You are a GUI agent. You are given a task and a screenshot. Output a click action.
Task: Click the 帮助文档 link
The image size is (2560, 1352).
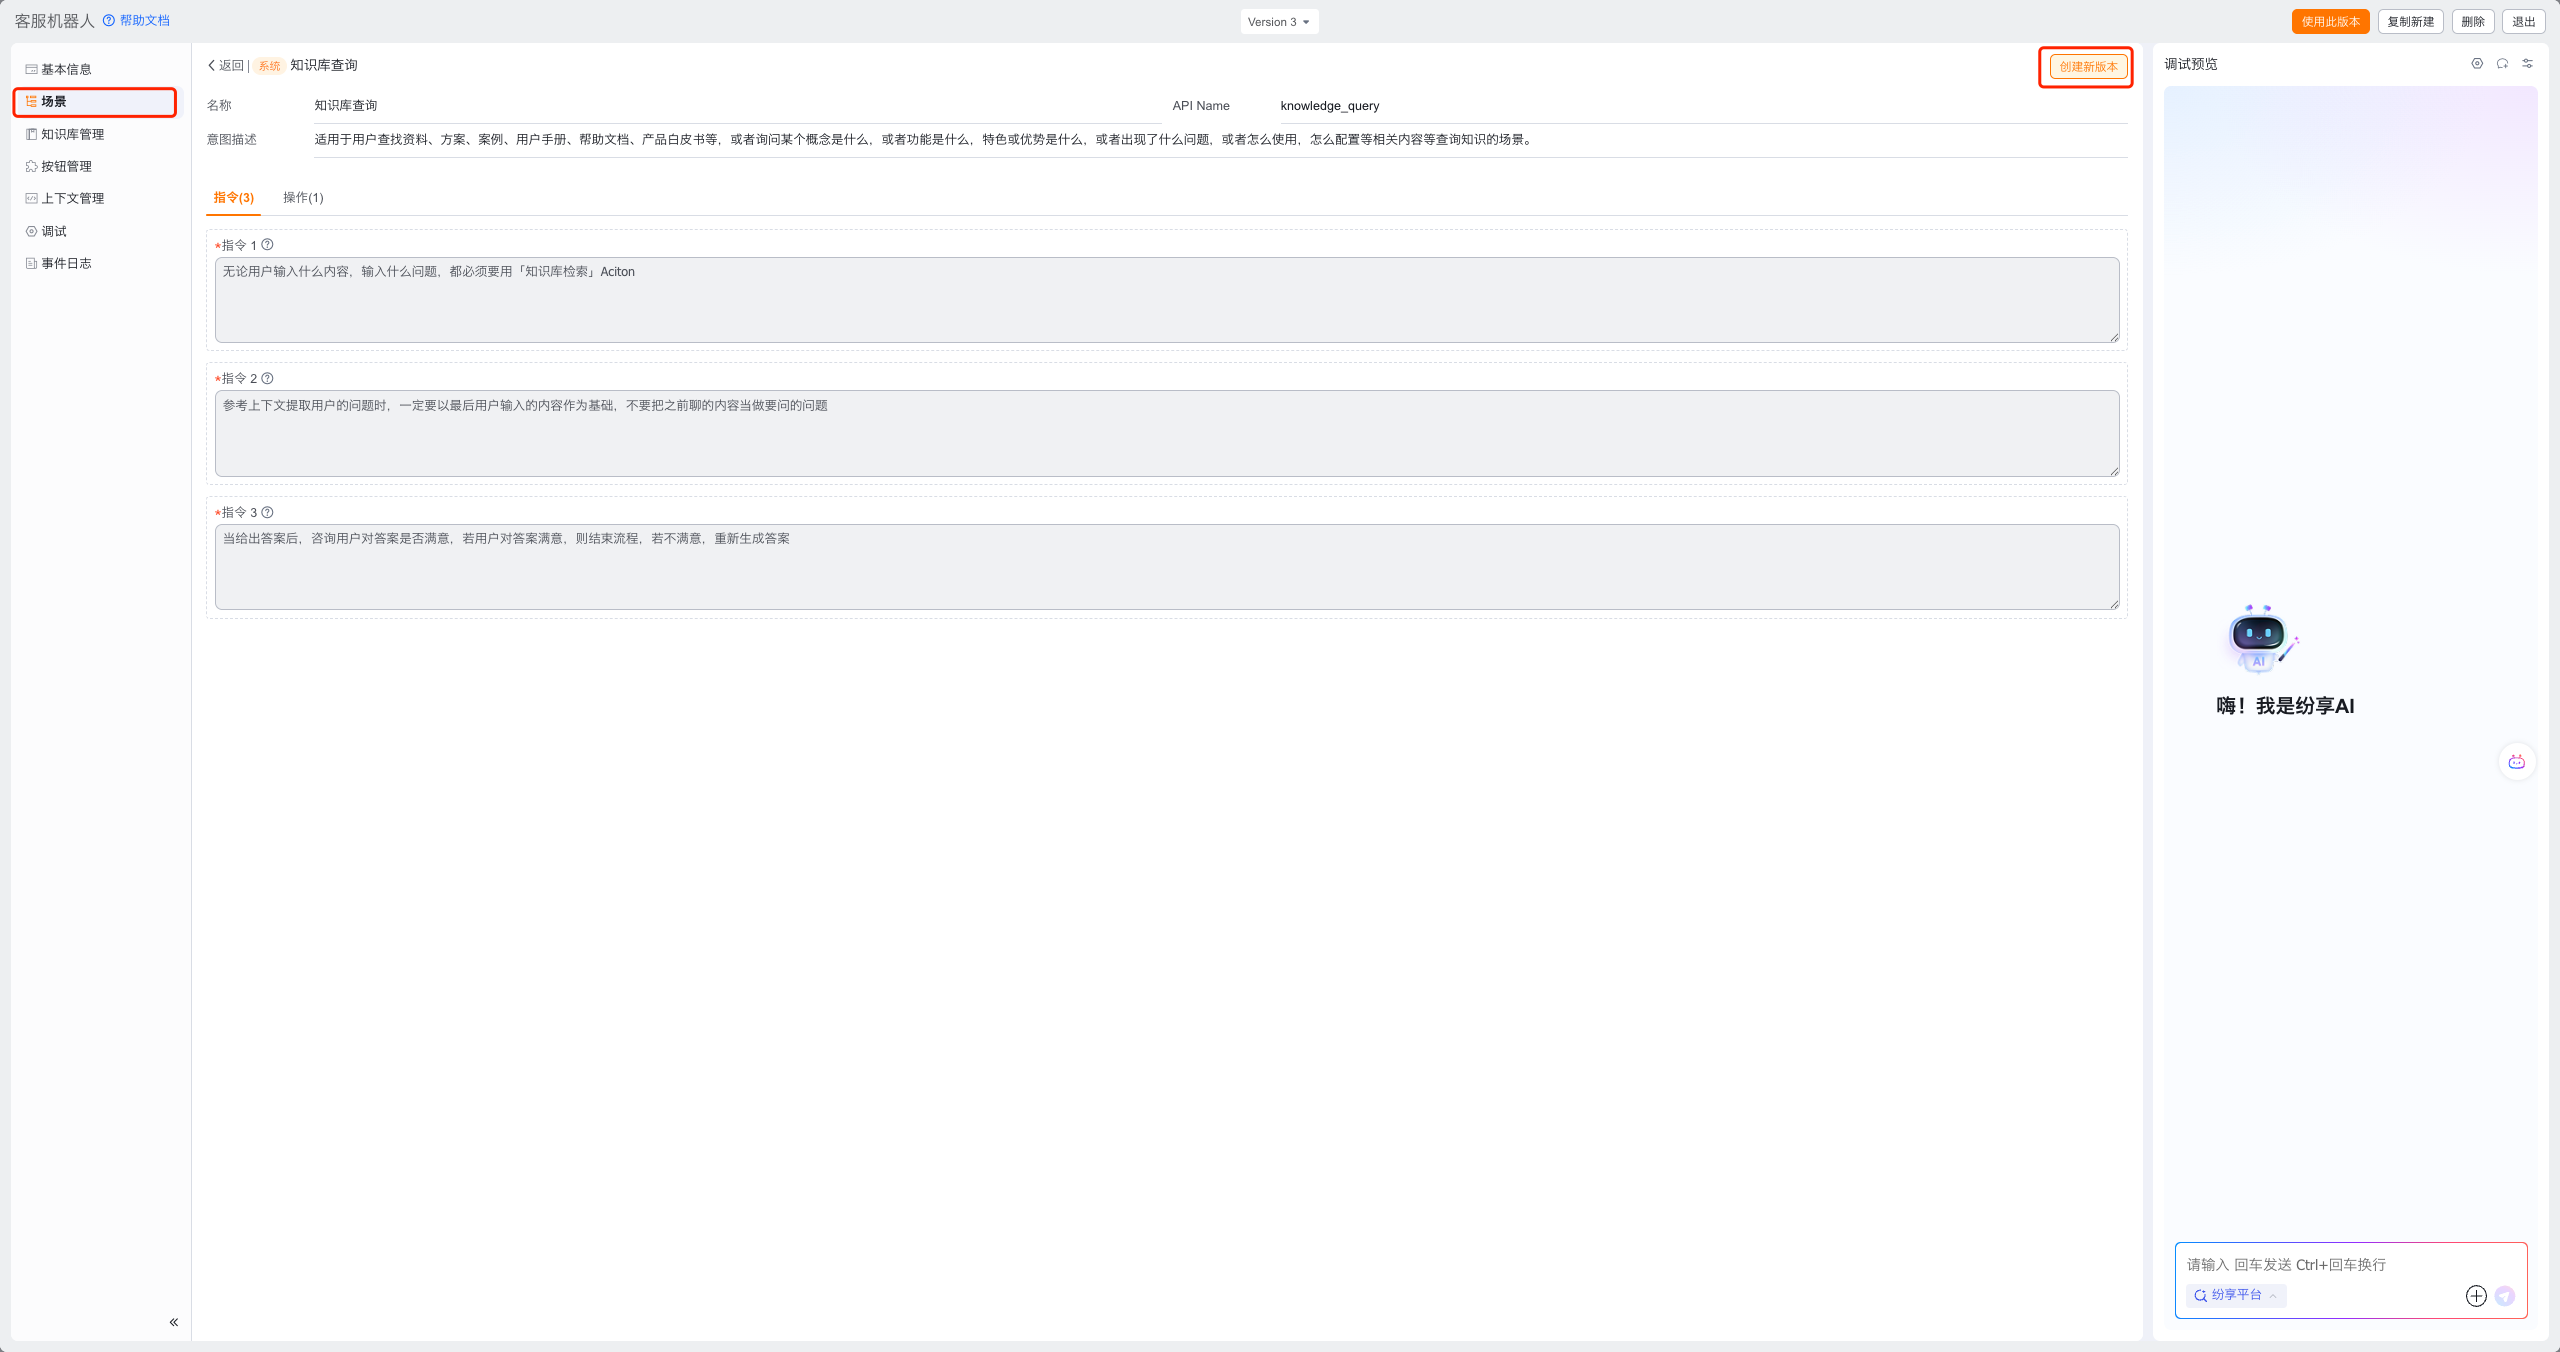point(143,21)
